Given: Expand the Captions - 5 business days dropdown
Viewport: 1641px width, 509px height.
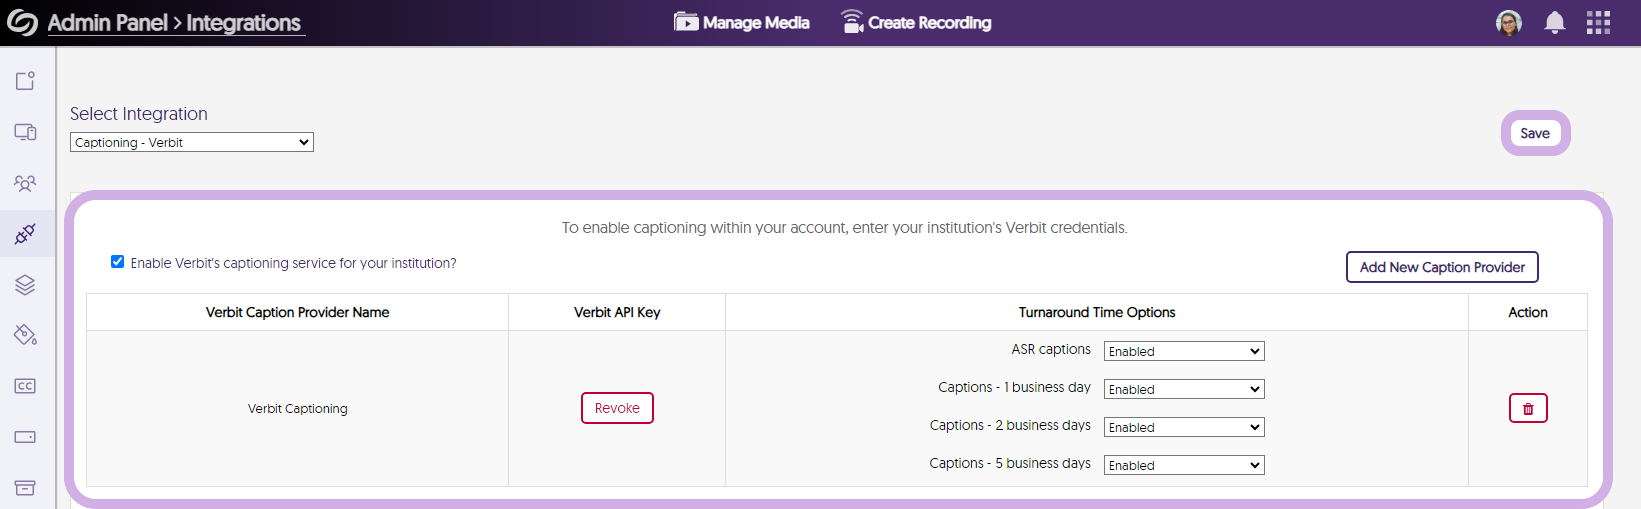Looking at the screenshot, I should (1183, 465).
